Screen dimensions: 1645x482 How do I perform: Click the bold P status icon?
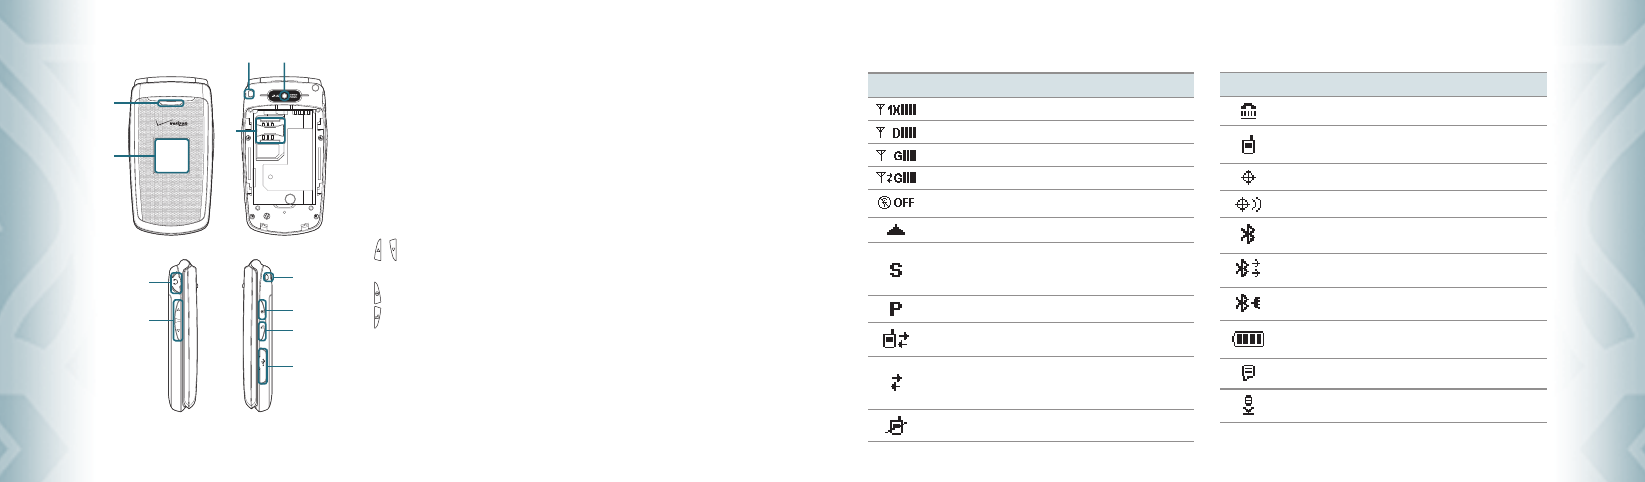896,309
